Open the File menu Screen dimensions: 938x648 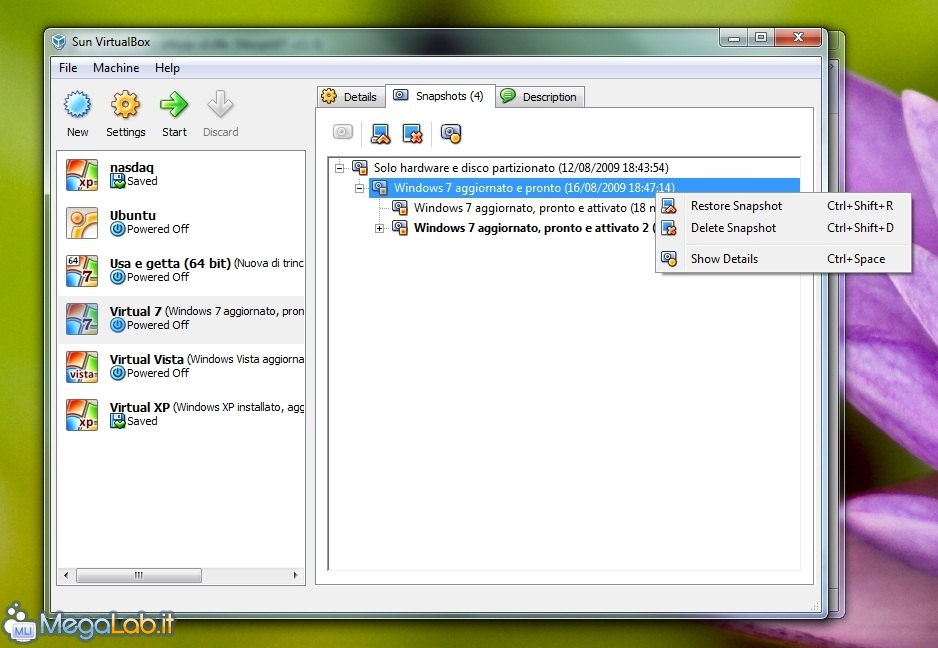coord(68,68)
